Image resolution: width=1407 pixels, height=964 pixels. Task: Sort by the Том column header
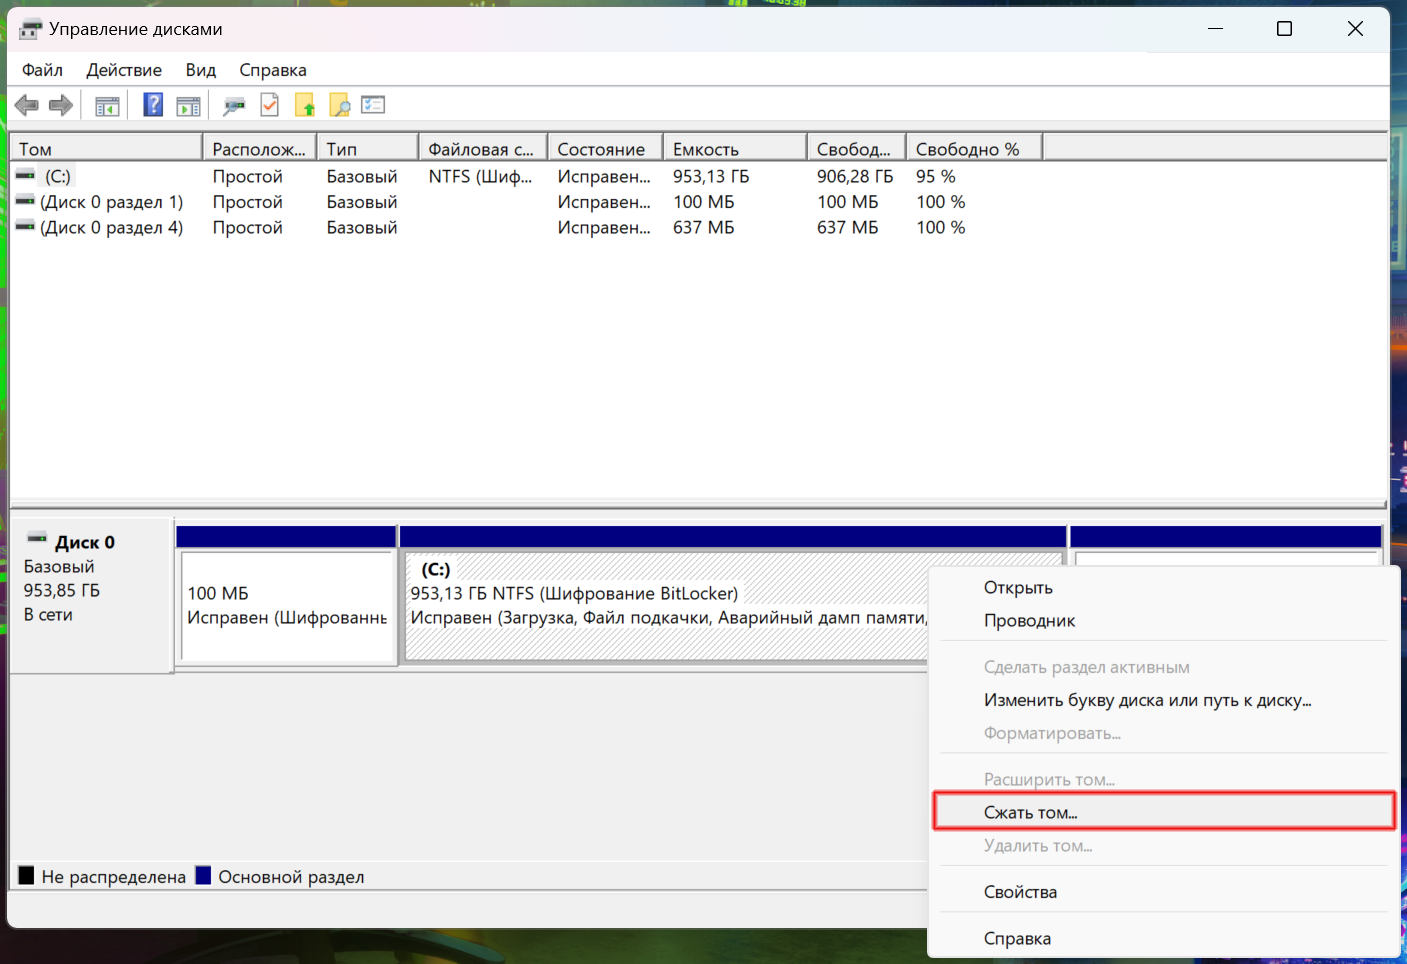pos(106,149)
